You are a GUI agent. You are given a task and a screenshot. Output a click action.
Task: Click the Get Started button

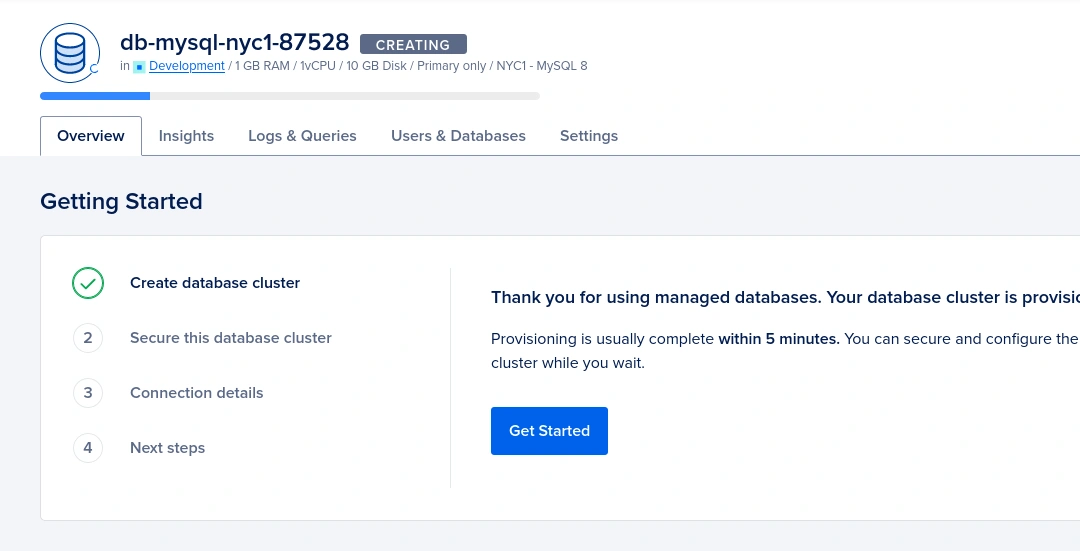(x=550, y=431)
